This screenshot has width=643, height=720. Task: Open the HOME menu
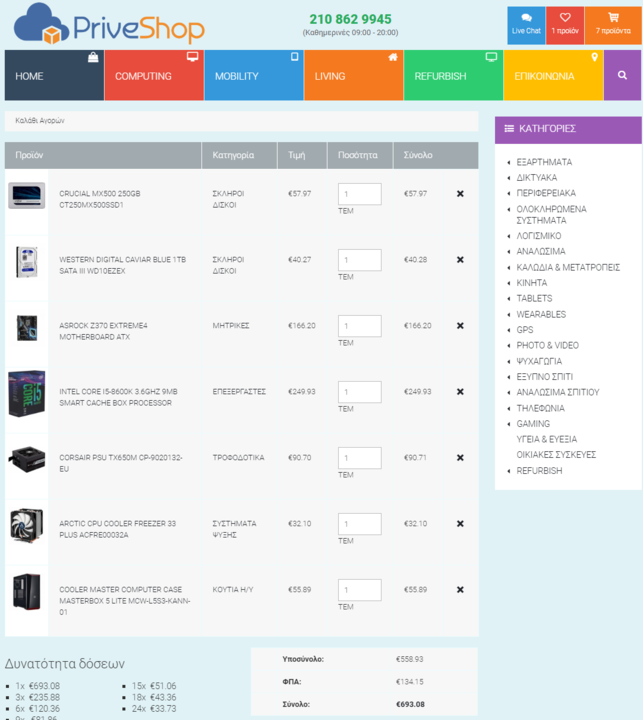(x=54, y=75)
